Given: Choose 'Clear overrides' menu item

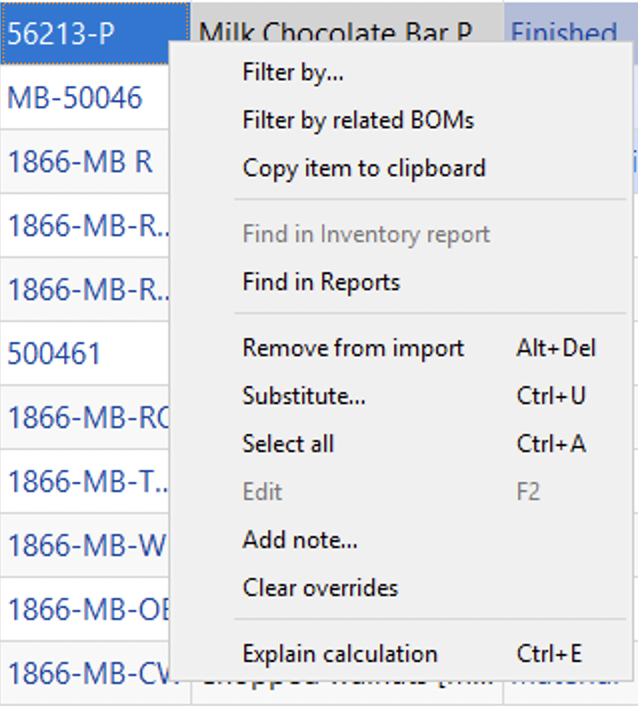Looking at the screenshot, I should [x=320, y=588].
